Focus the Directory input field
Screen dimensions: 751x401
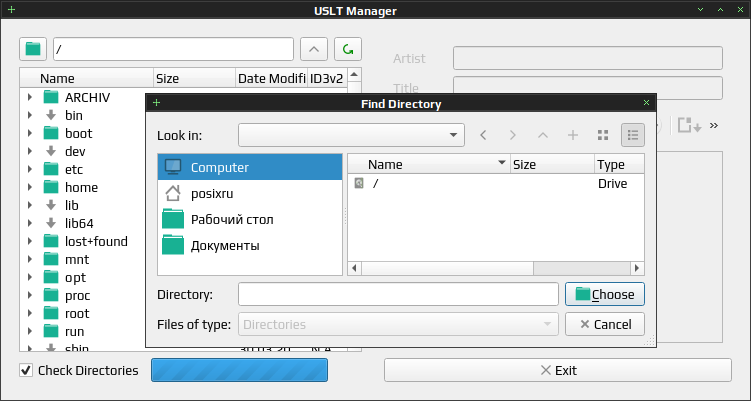click(x=398, y=294)
